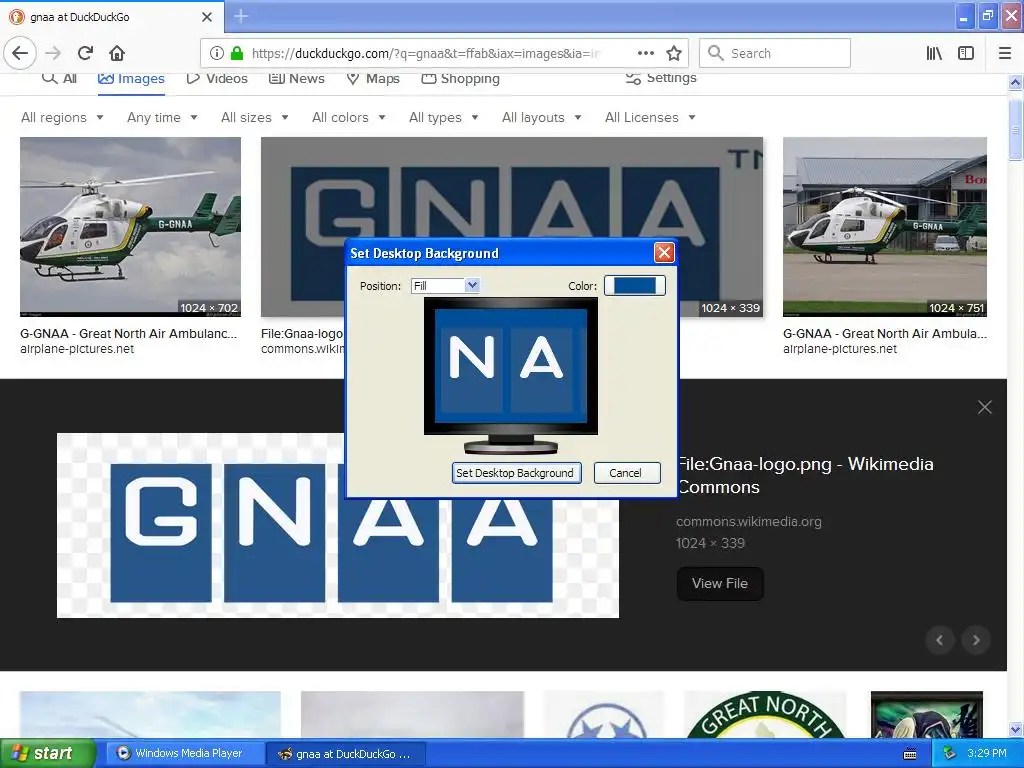Close the gnaa at DuckDuckGo tab
The height and width of the screenshot is (768, 1024).
tap(206, 17)
